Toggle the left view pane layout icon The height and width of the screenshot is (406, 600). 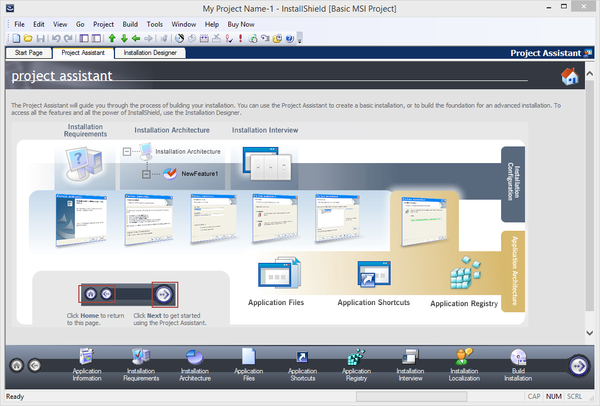pos(84,38)
